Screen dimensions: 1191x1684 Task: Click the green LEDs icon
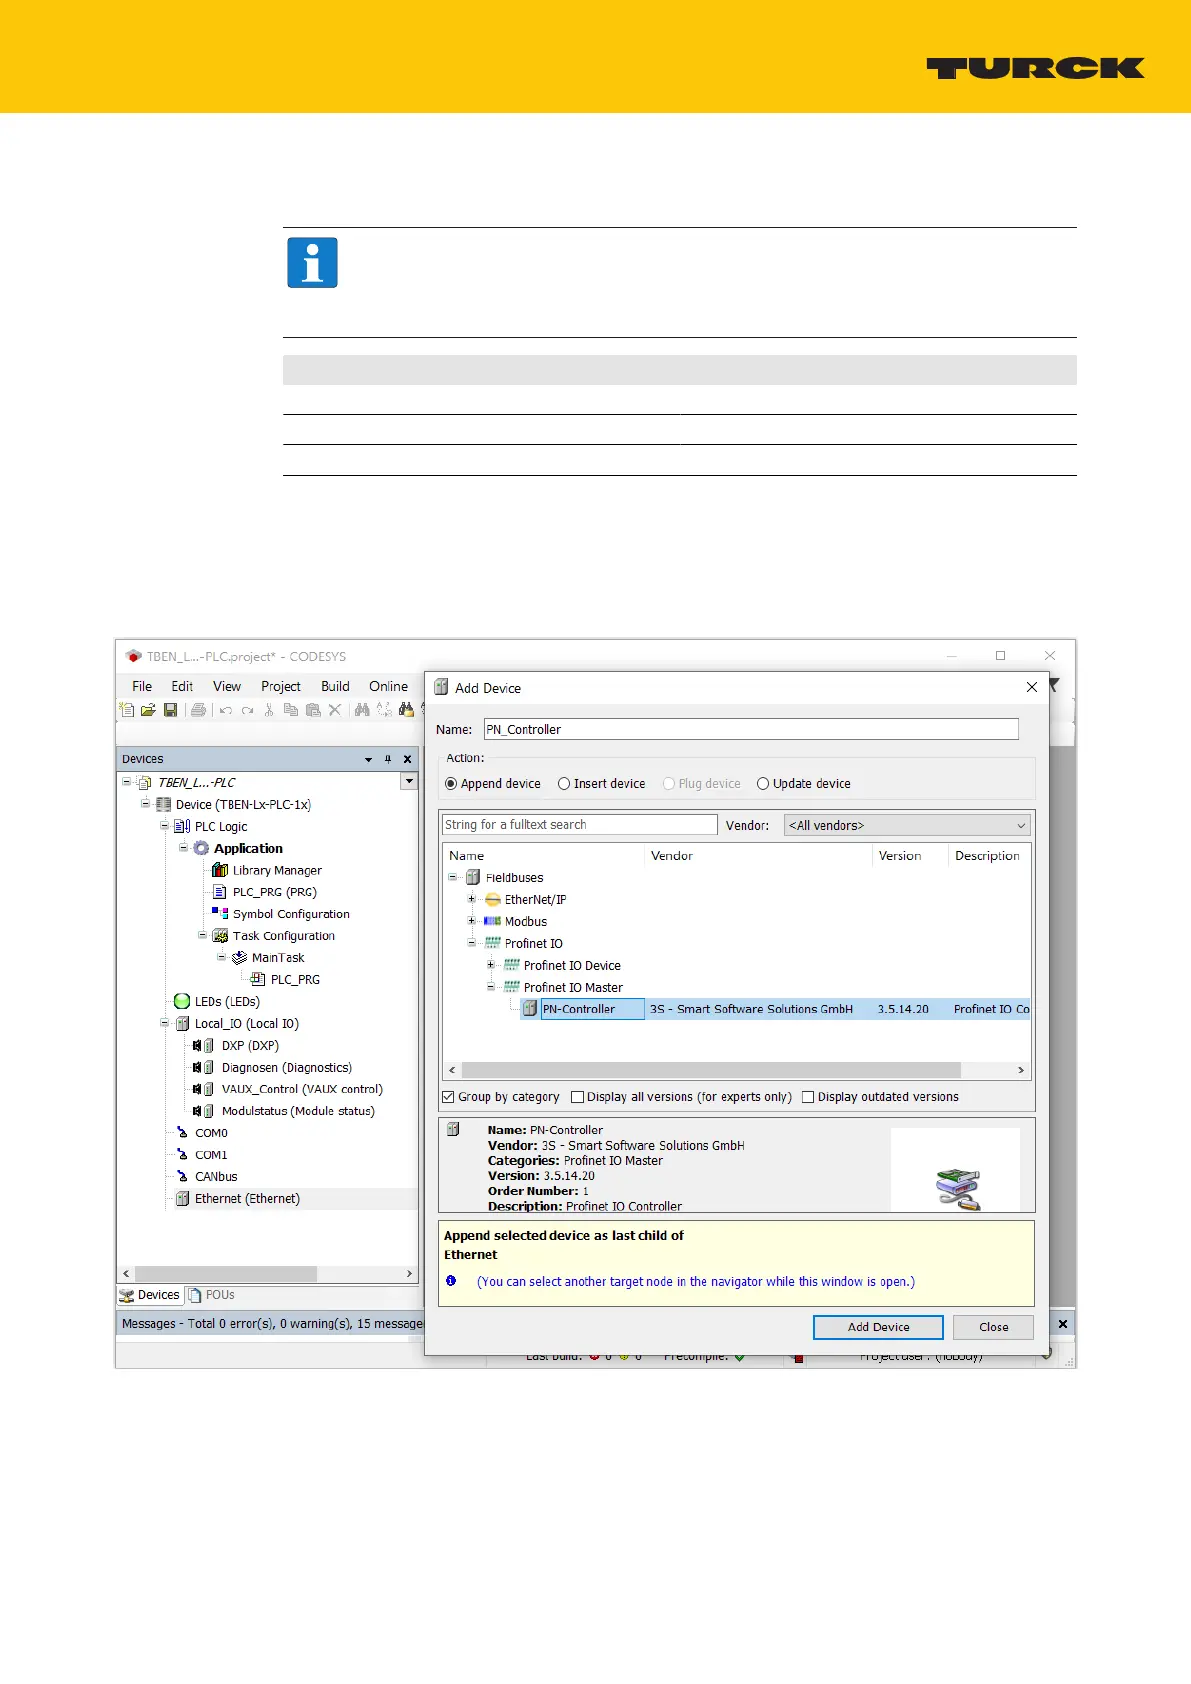(182, 1001)
